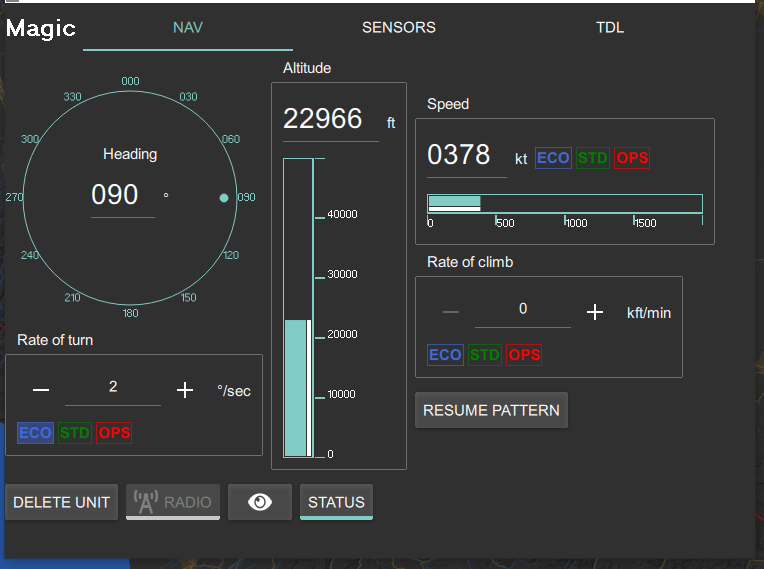764x569 pixels.
Task: Click the 180 heading label on dial
Action: click(131, 313)
